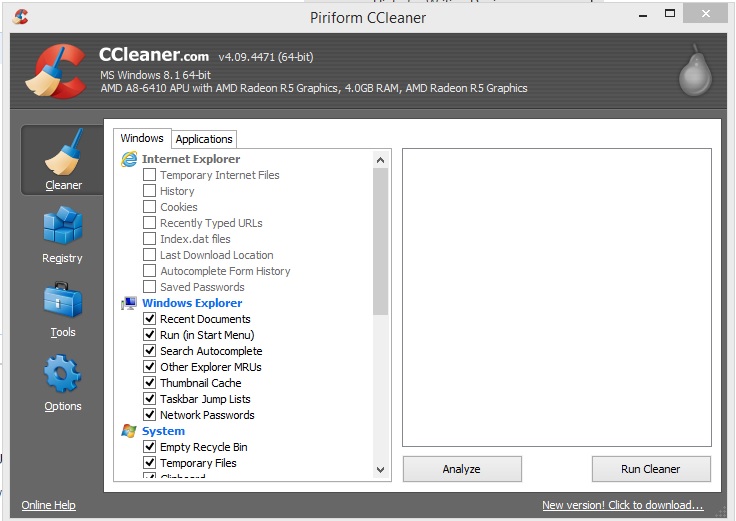This screenshot has height=521, width=736.
Task: Uncheck the Recent Documents checkbox
Action: point(149,319)
